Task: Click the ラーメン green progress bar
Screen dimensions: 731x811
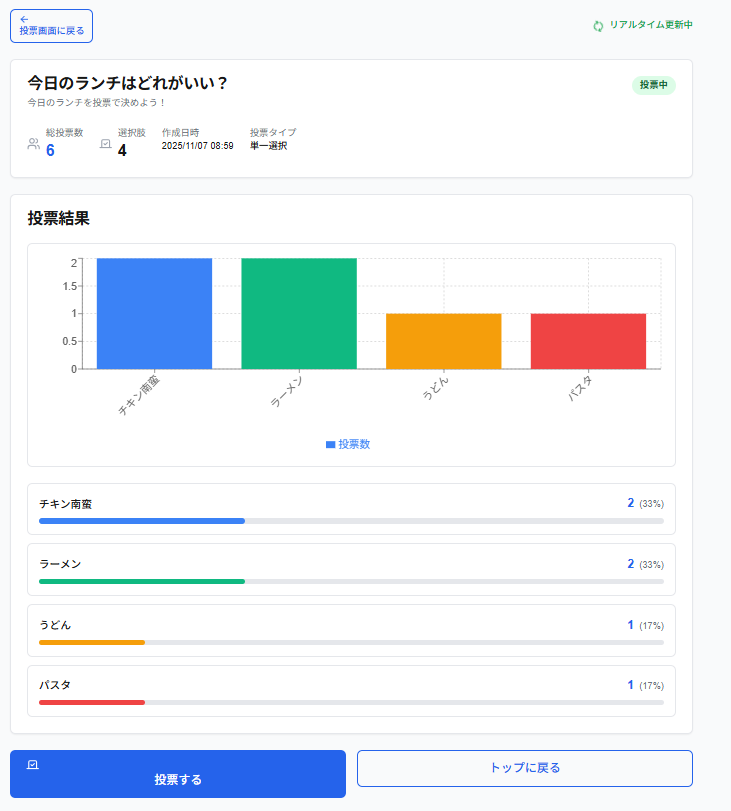Action: point(142,581)
